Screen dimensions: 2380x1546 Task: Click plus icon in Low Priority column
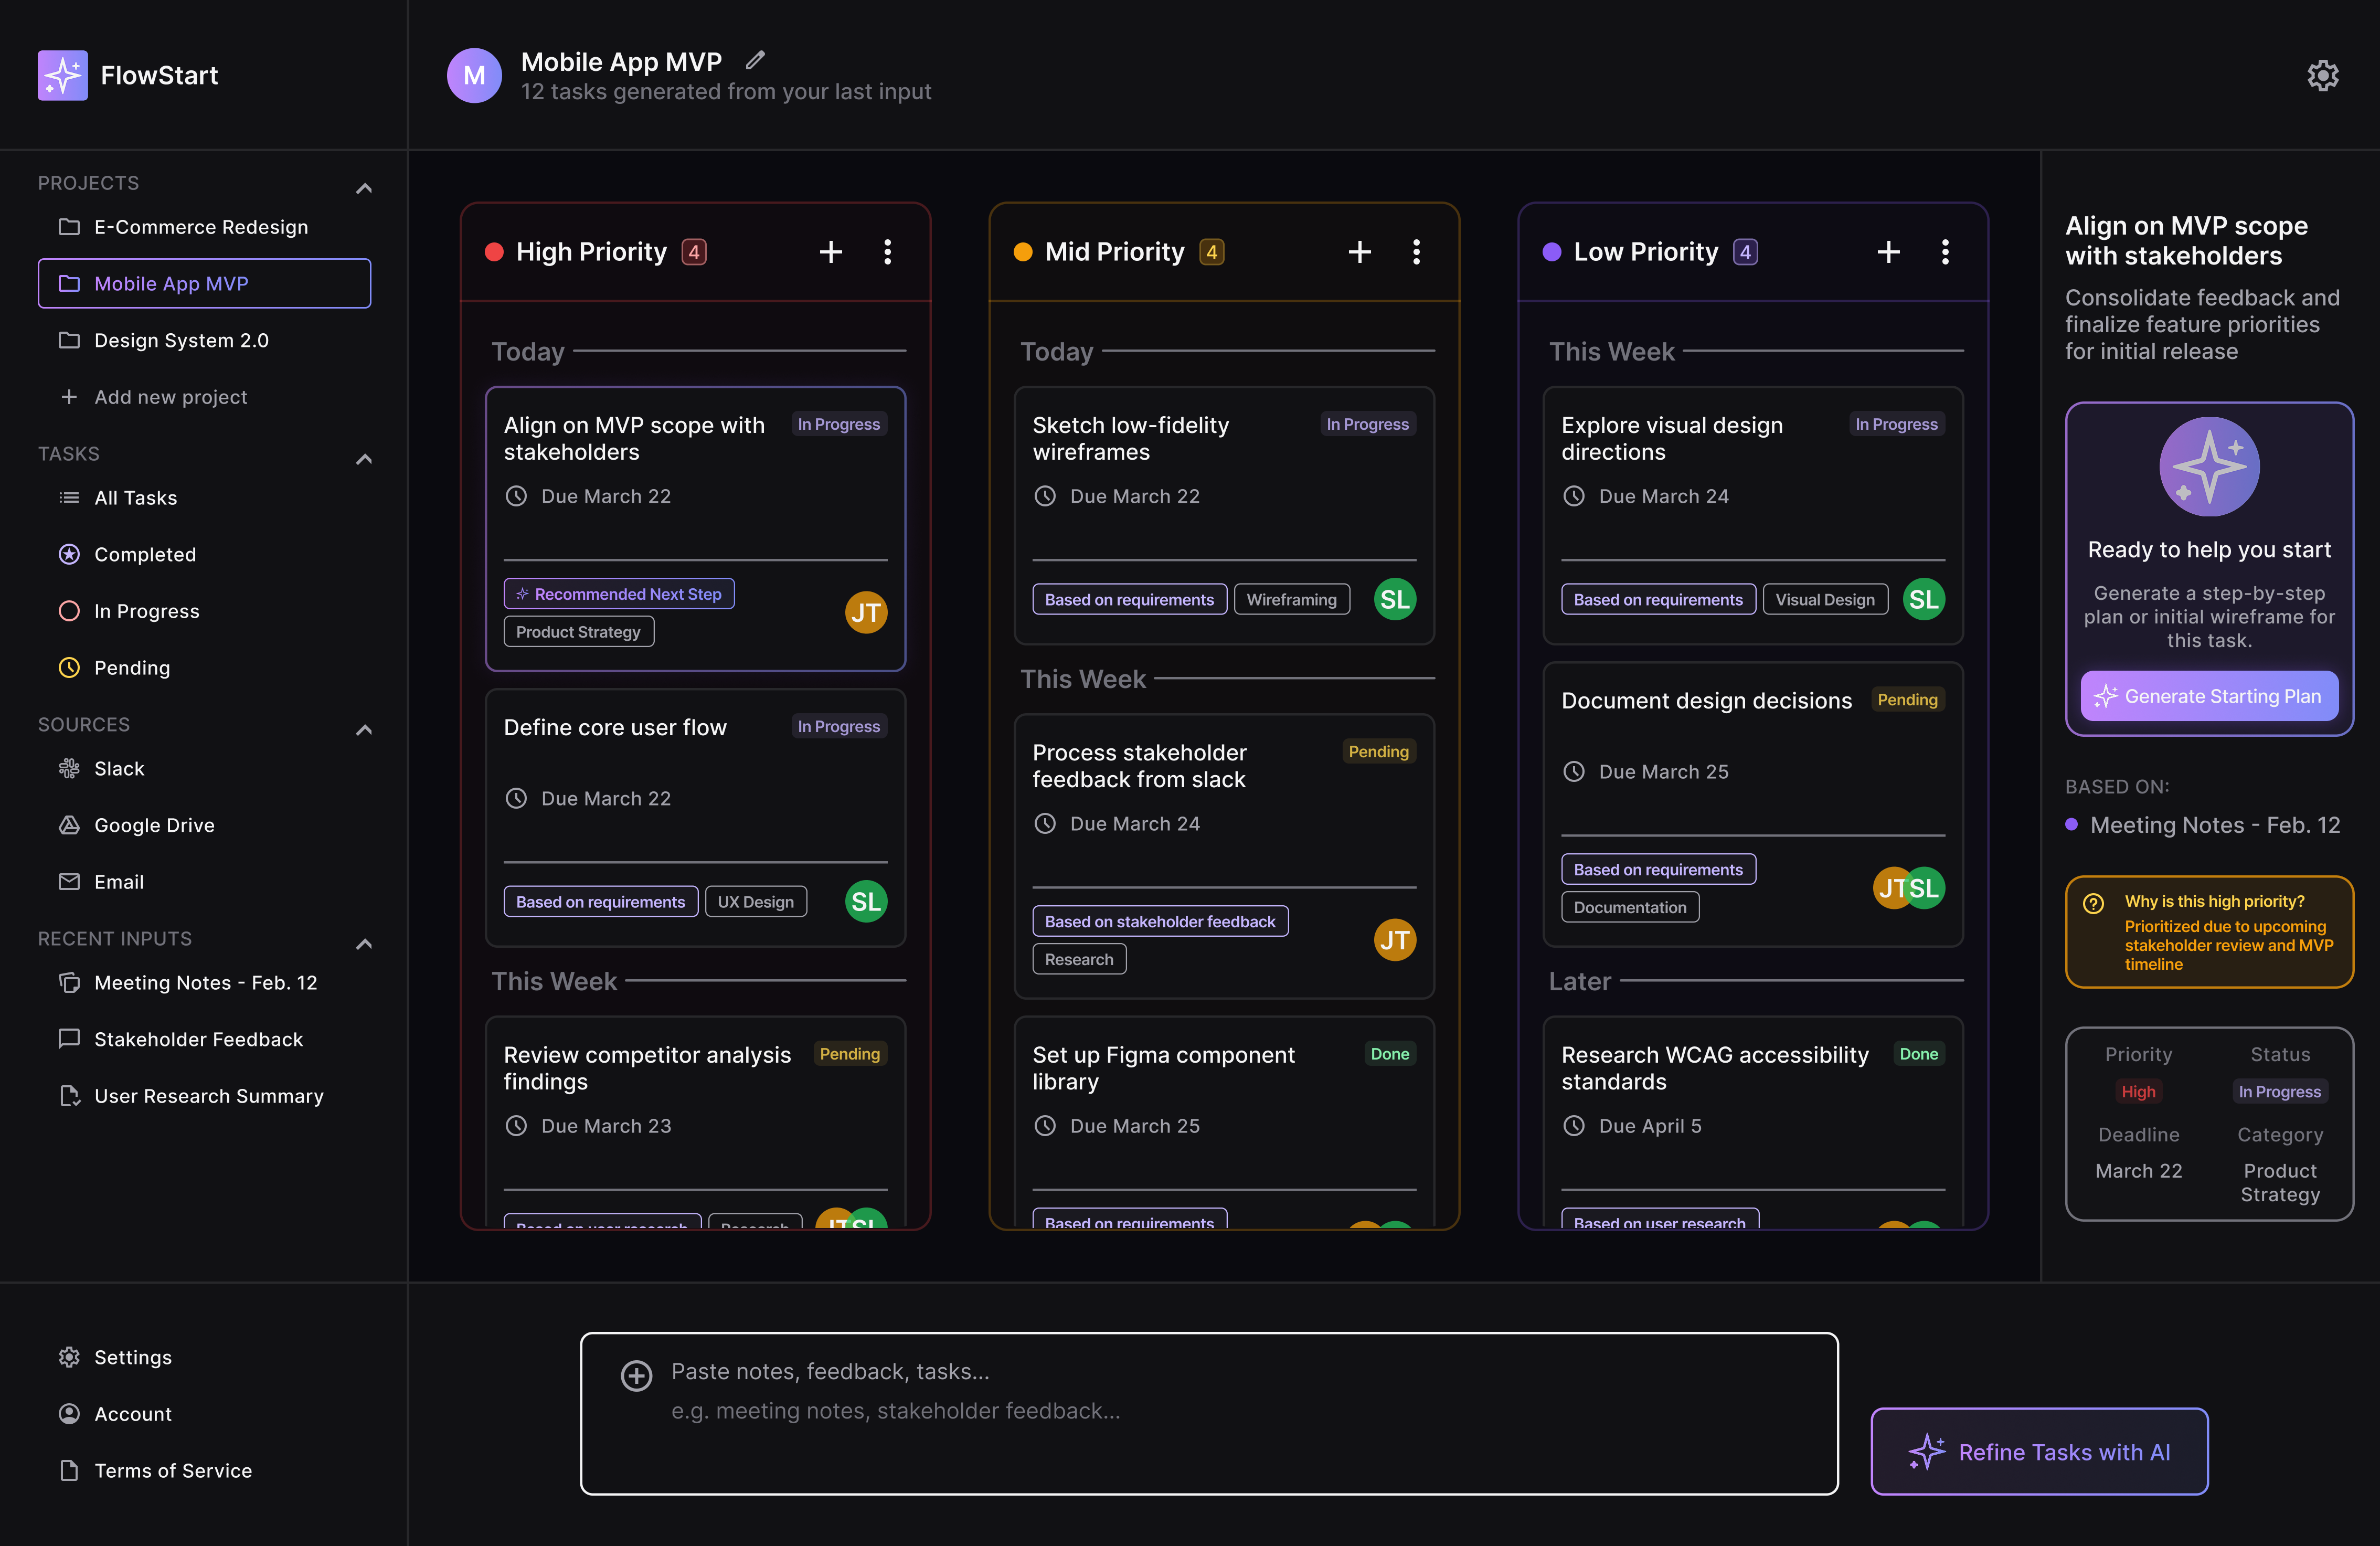(1888, 252)
